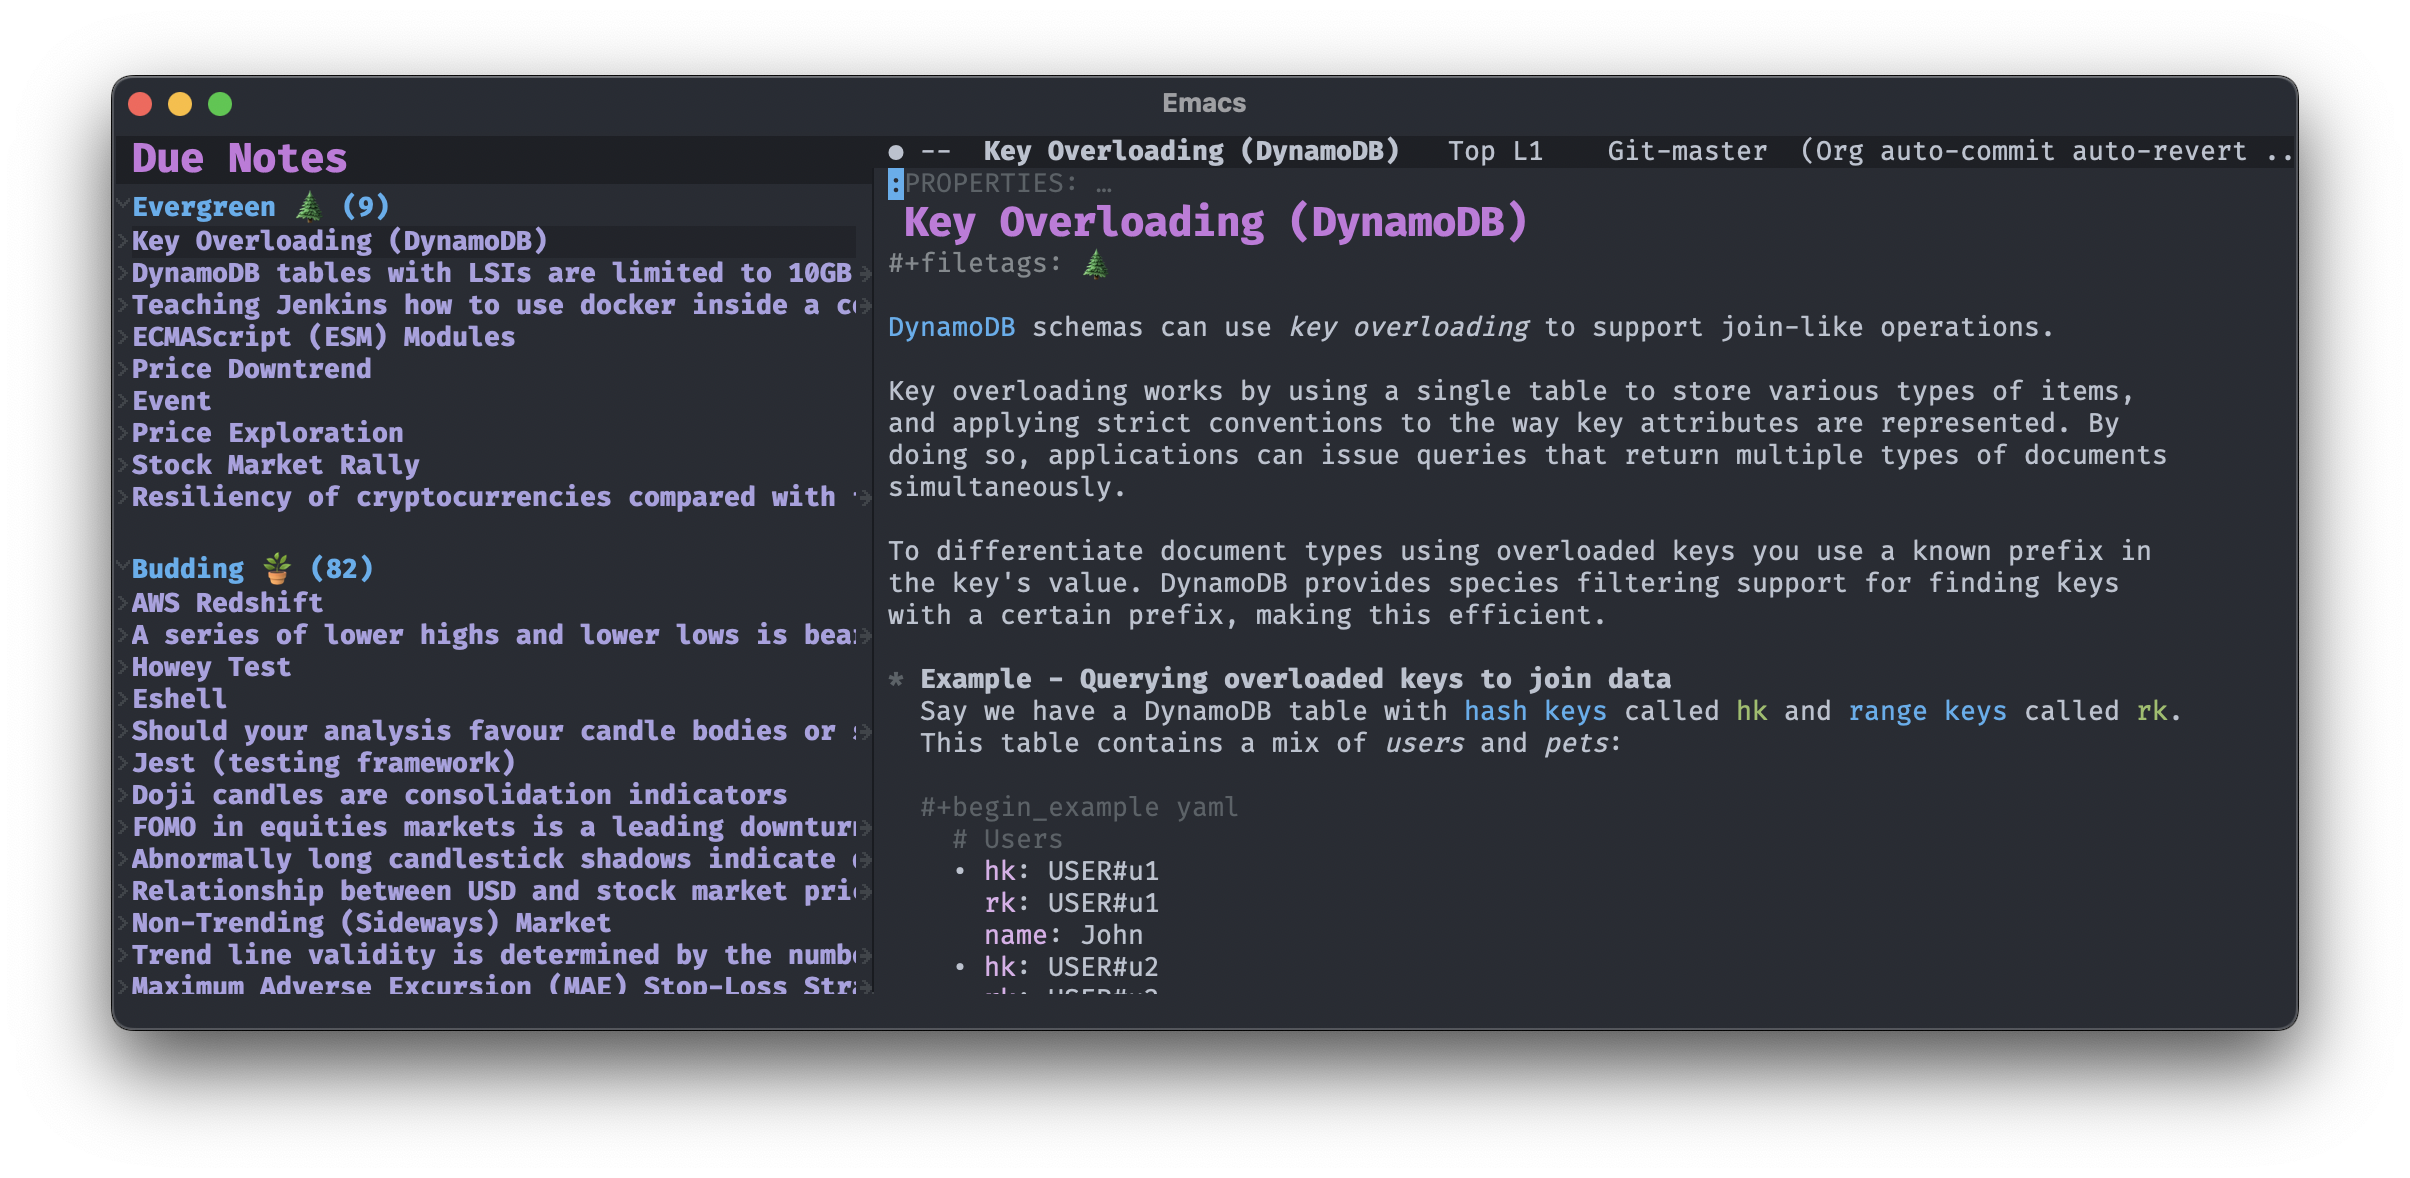This screenshot has height=1178, width=2410.
Task: Select the Price Downtrend note
Action: coord(251,369)
